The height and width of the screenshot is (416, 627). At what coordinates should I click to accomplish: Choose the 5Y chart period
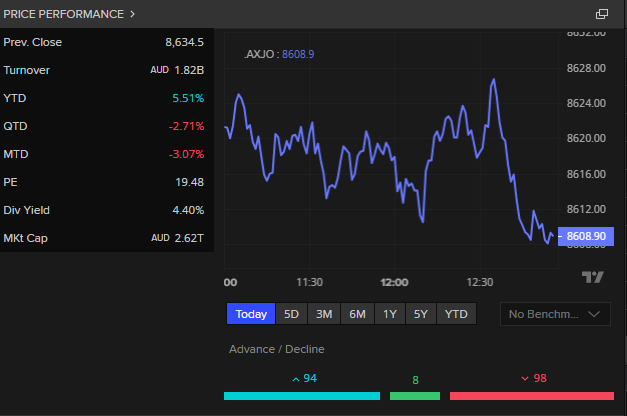[421, 314]
